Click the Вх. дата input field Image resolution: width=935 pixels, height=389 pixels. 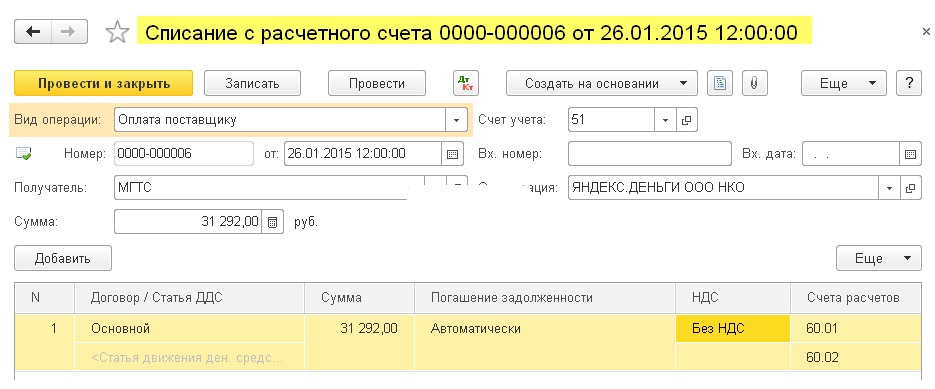851,154
